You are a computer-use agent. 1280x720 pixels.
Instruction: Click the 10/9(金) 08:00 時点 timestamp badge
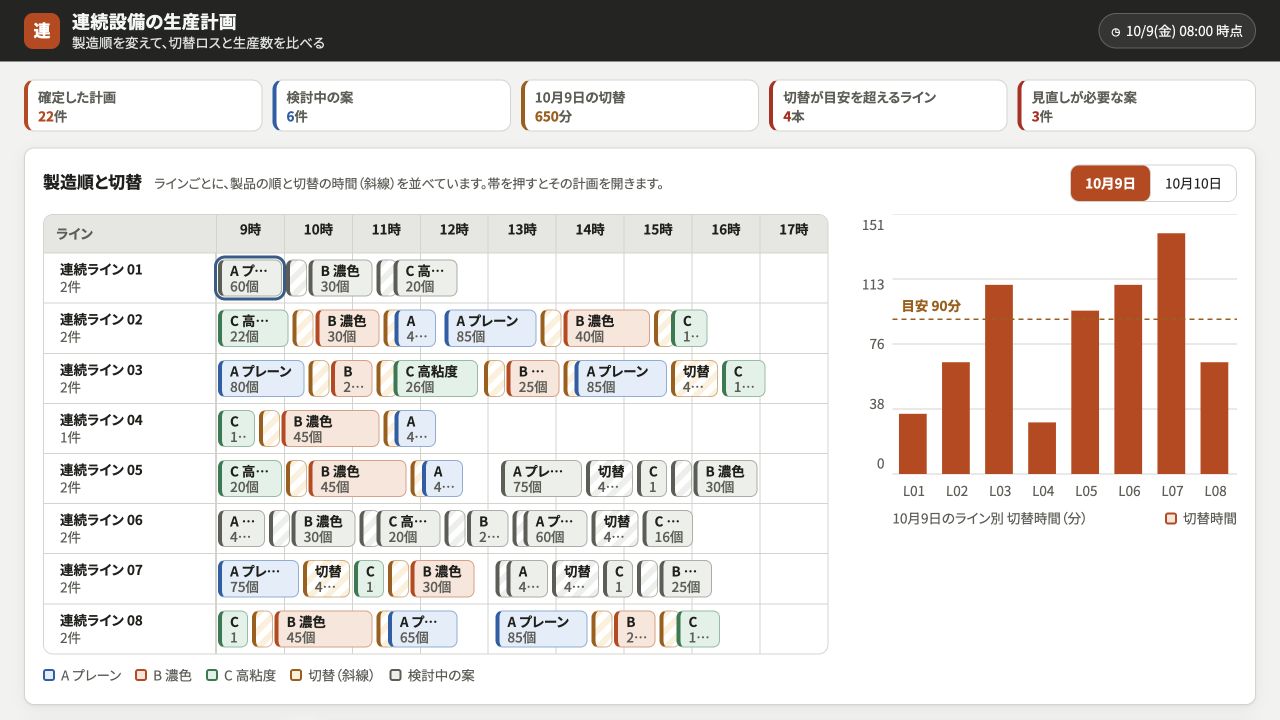1177,31
